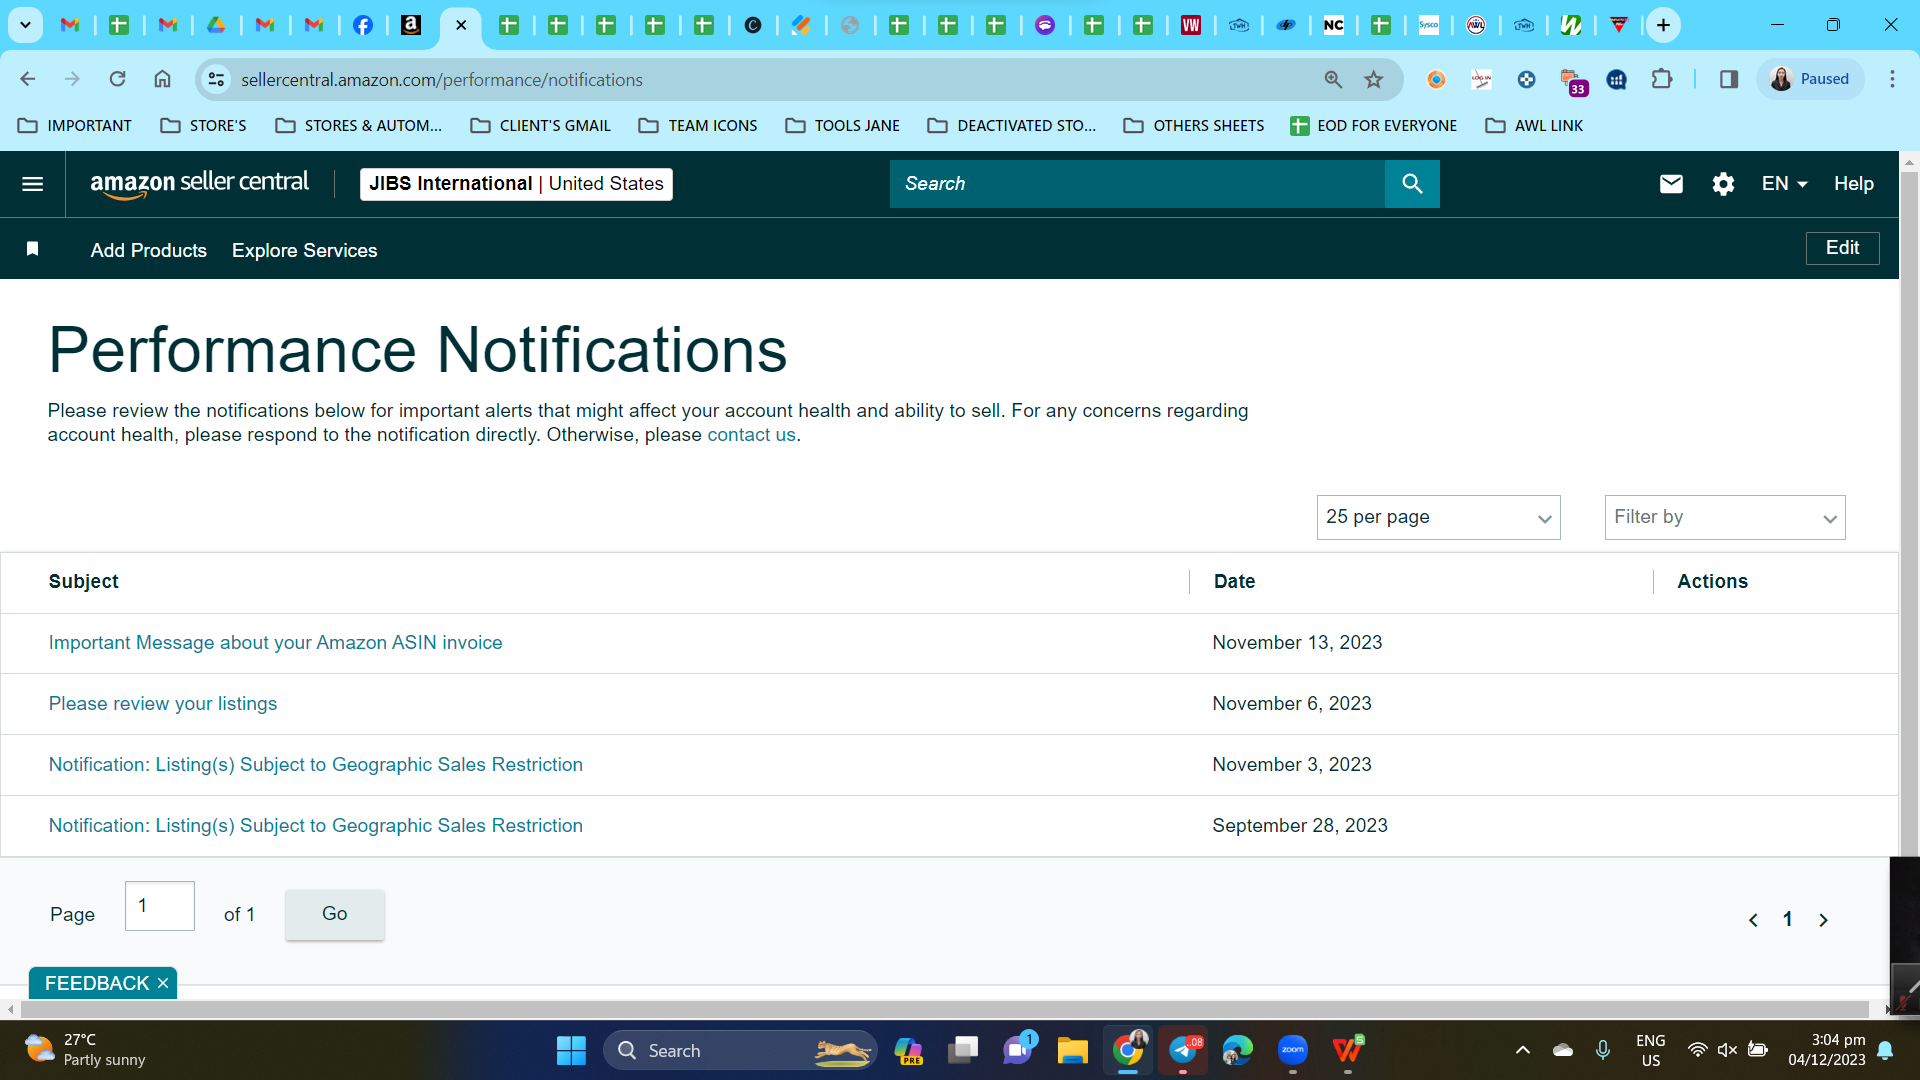Open the AWL LINK bookmarks folder
Screen dimensions: 1920x1080
1534,126
